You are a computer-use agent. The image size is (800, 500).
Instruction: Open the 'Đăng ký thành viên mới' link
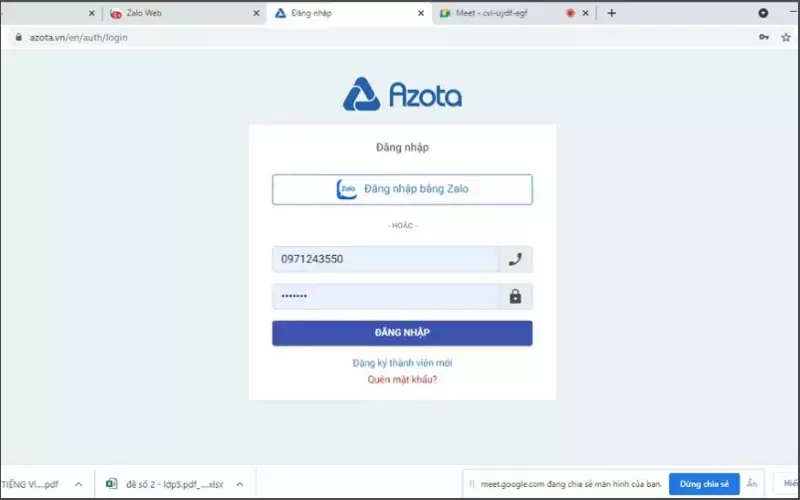(402, 363)
